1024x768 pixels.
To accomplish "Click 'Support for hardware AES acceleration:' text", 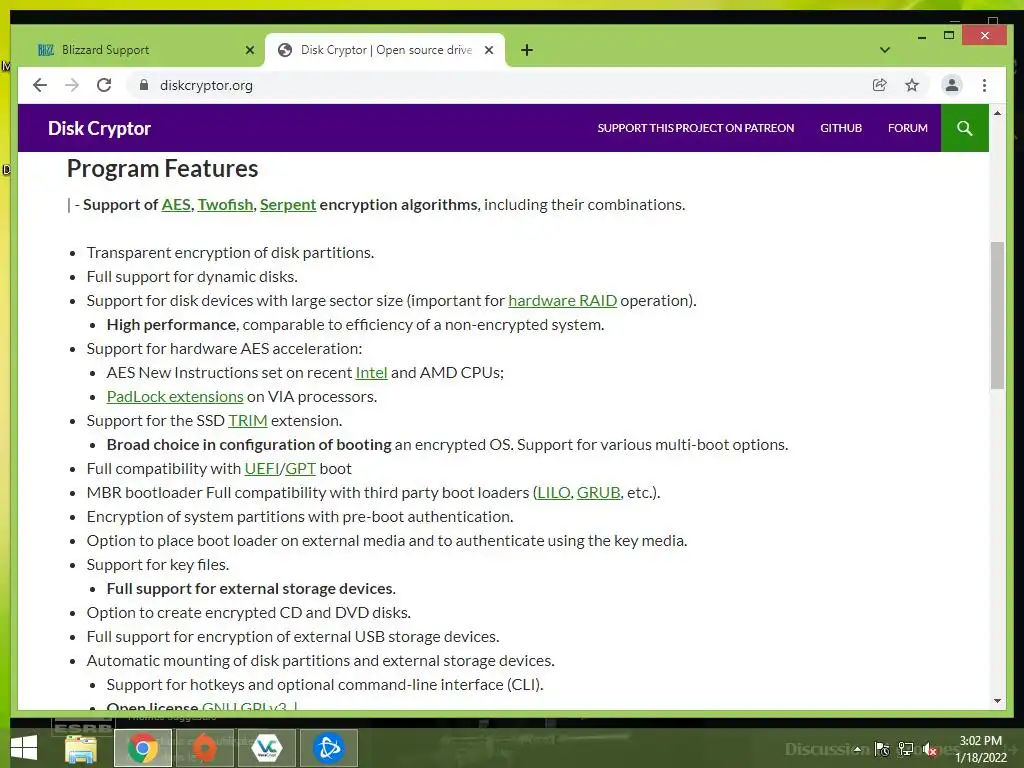I will tap(225, 349).
